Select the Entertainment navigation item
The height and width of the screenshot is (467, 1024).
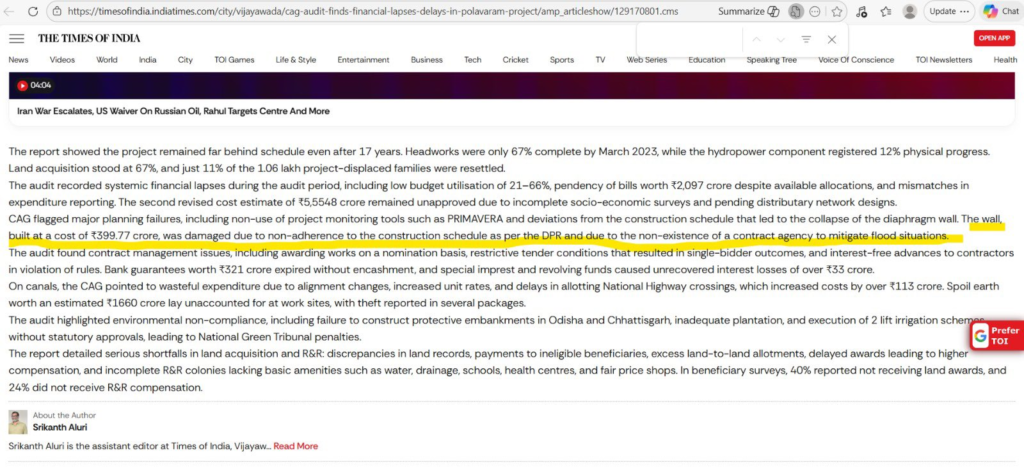pyautogui.click(x=363, y=60)
